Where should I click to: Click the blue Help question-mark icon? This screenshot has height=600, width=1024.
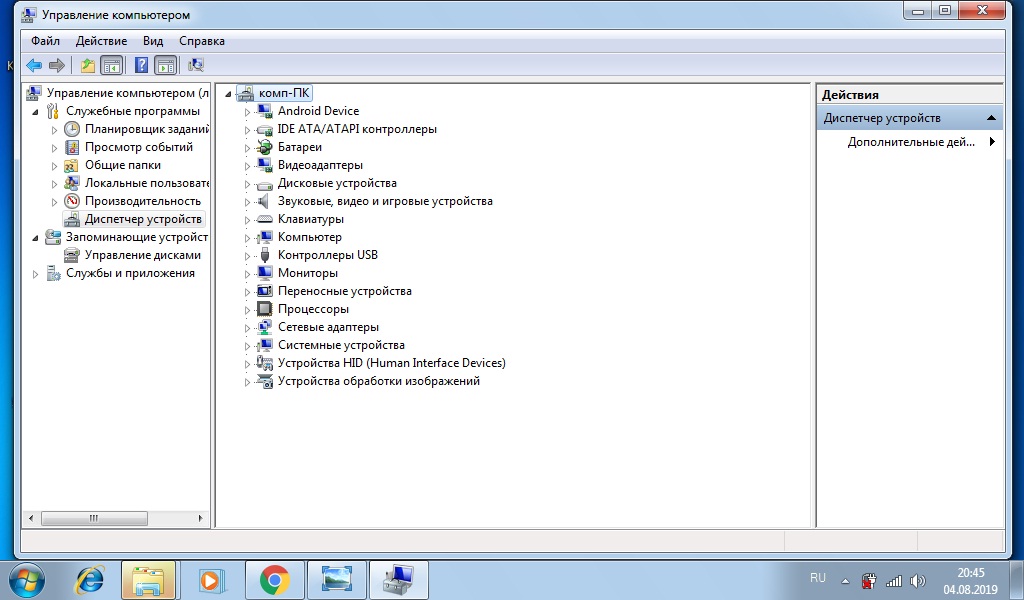141,65
